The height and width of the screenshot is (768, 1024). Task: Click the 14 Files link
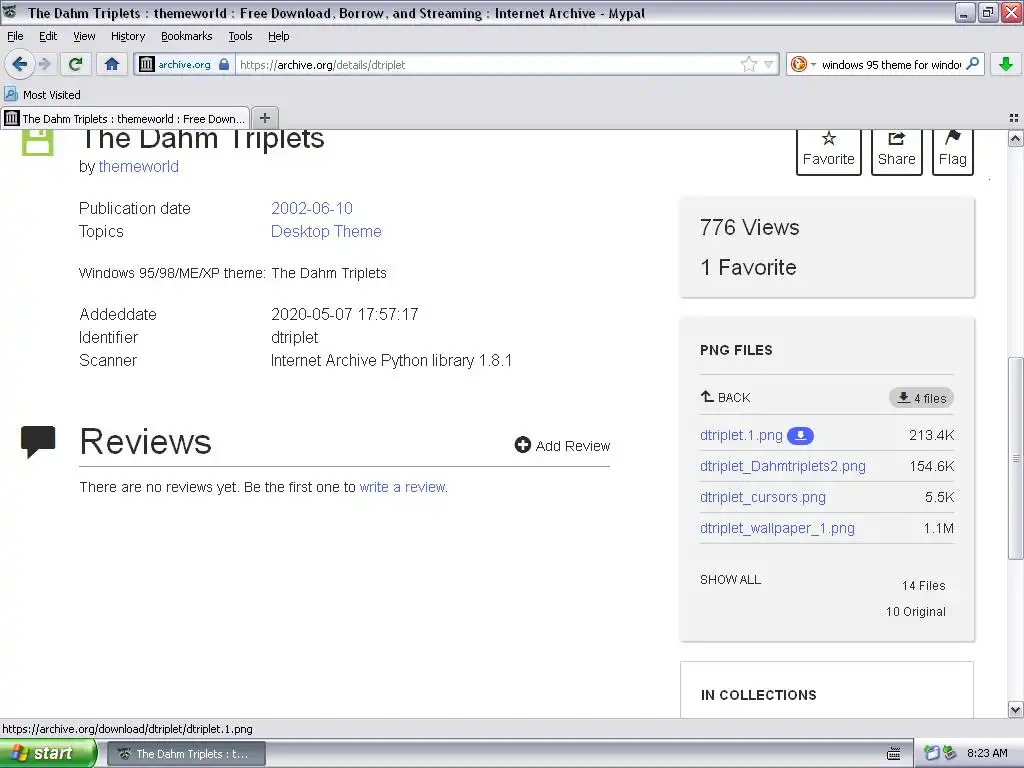click(x=923, y=586)
